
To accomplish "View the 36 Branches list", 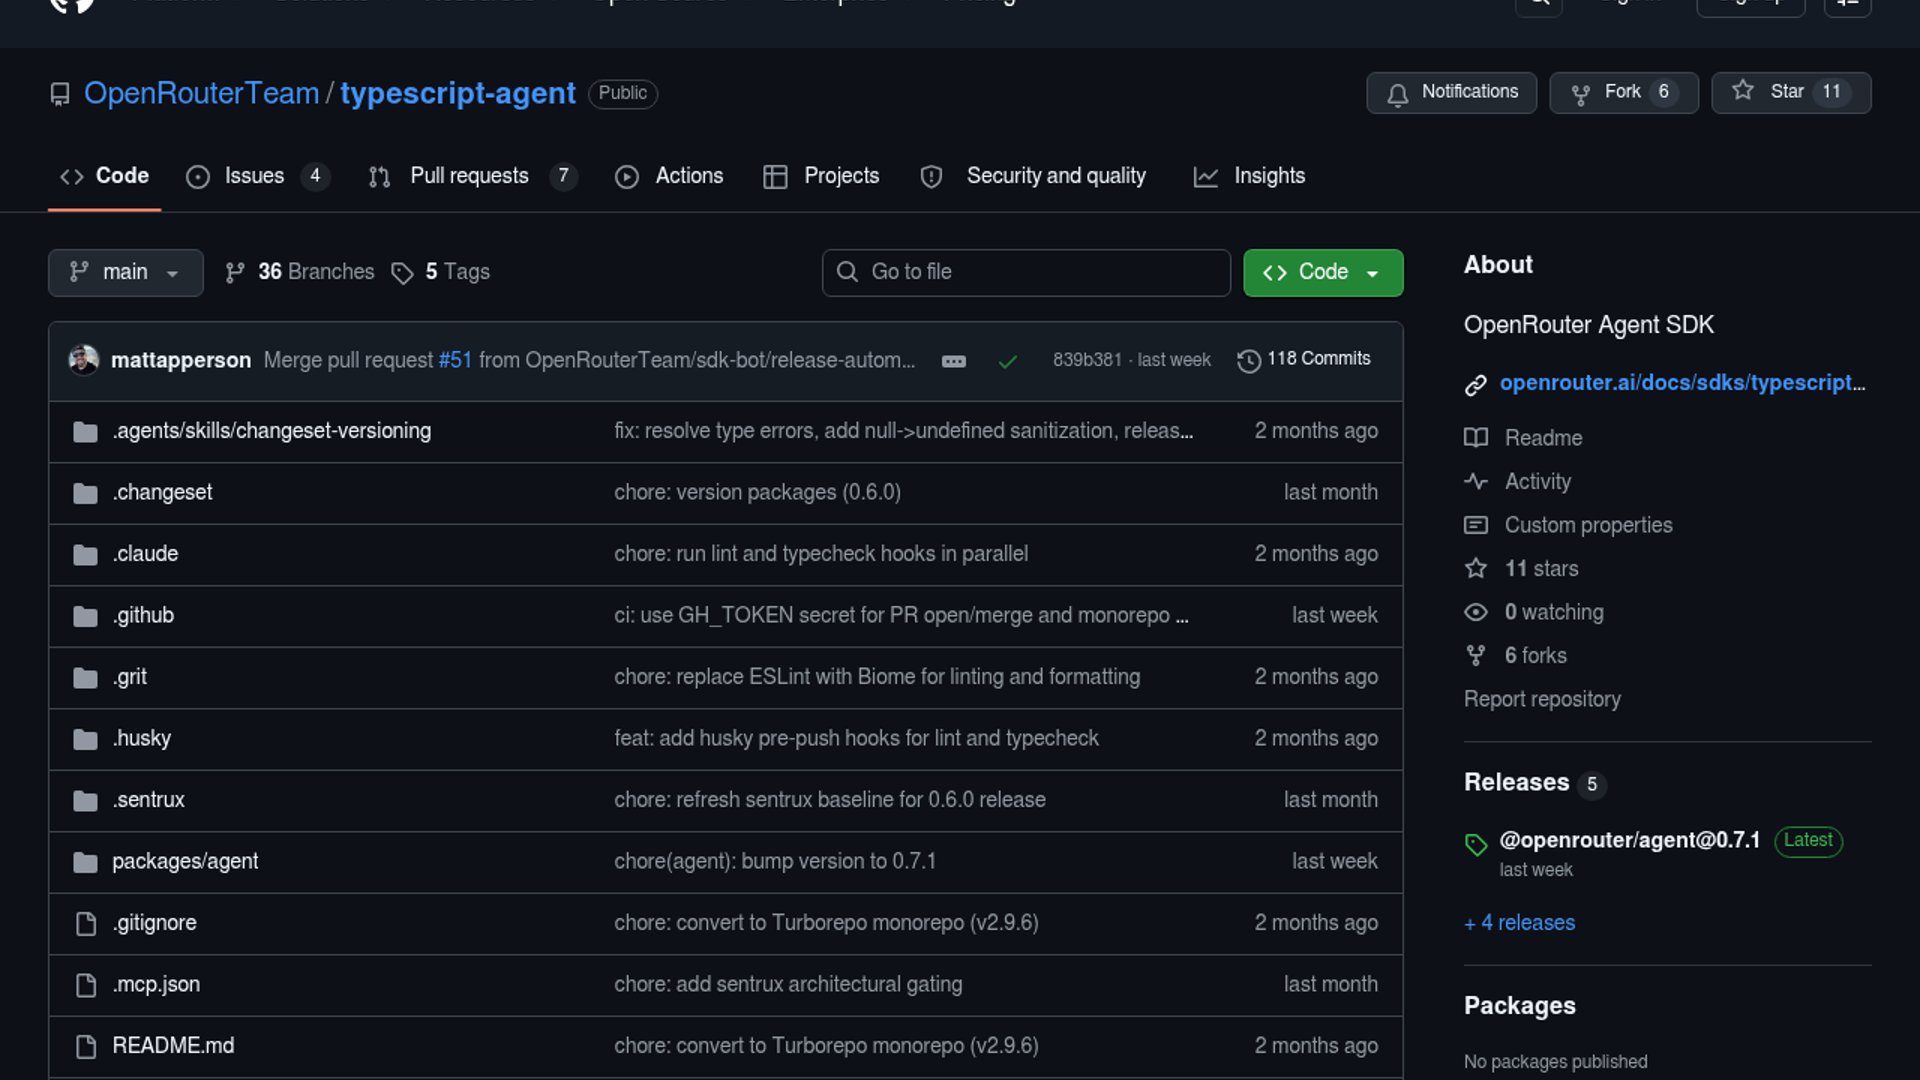I will [x=300, y=272].
